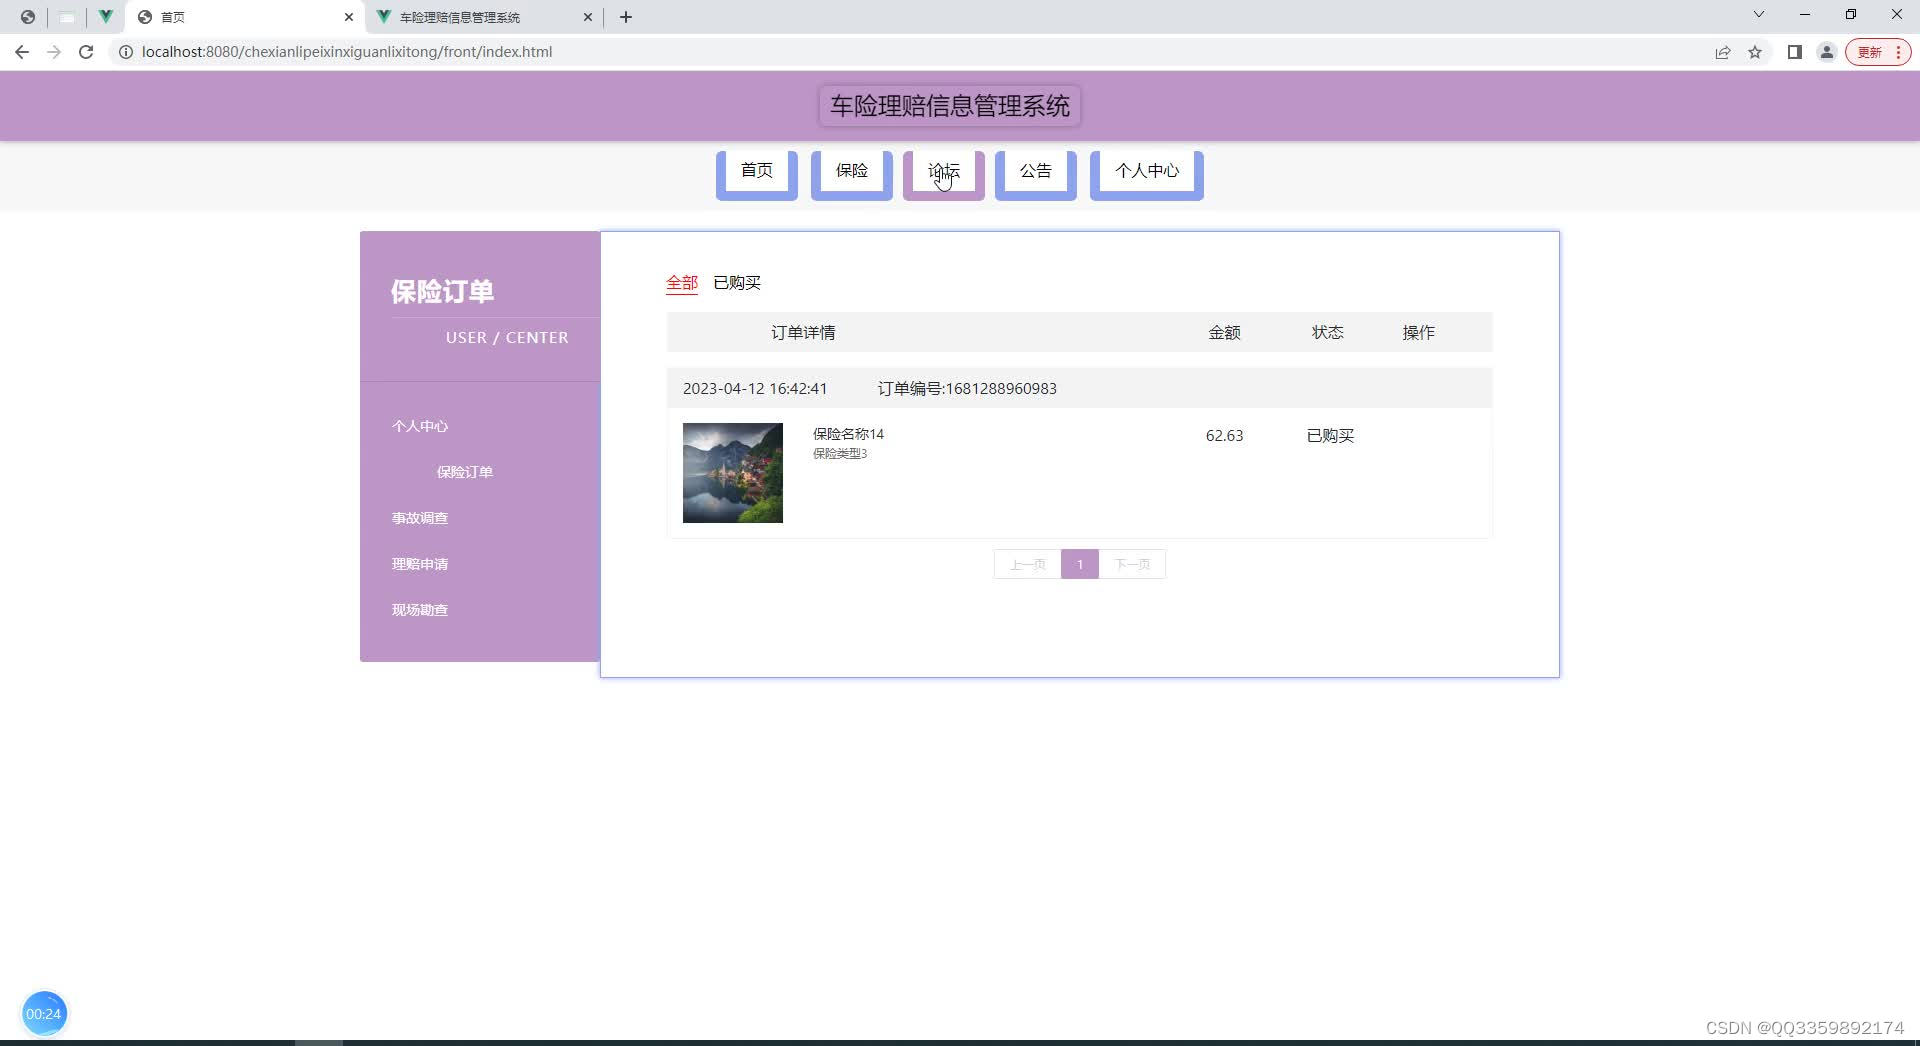Screen dimensions: 1920x1046
Task: Switch to the 已购买 orders filter tab
Action: pos(737,283)
